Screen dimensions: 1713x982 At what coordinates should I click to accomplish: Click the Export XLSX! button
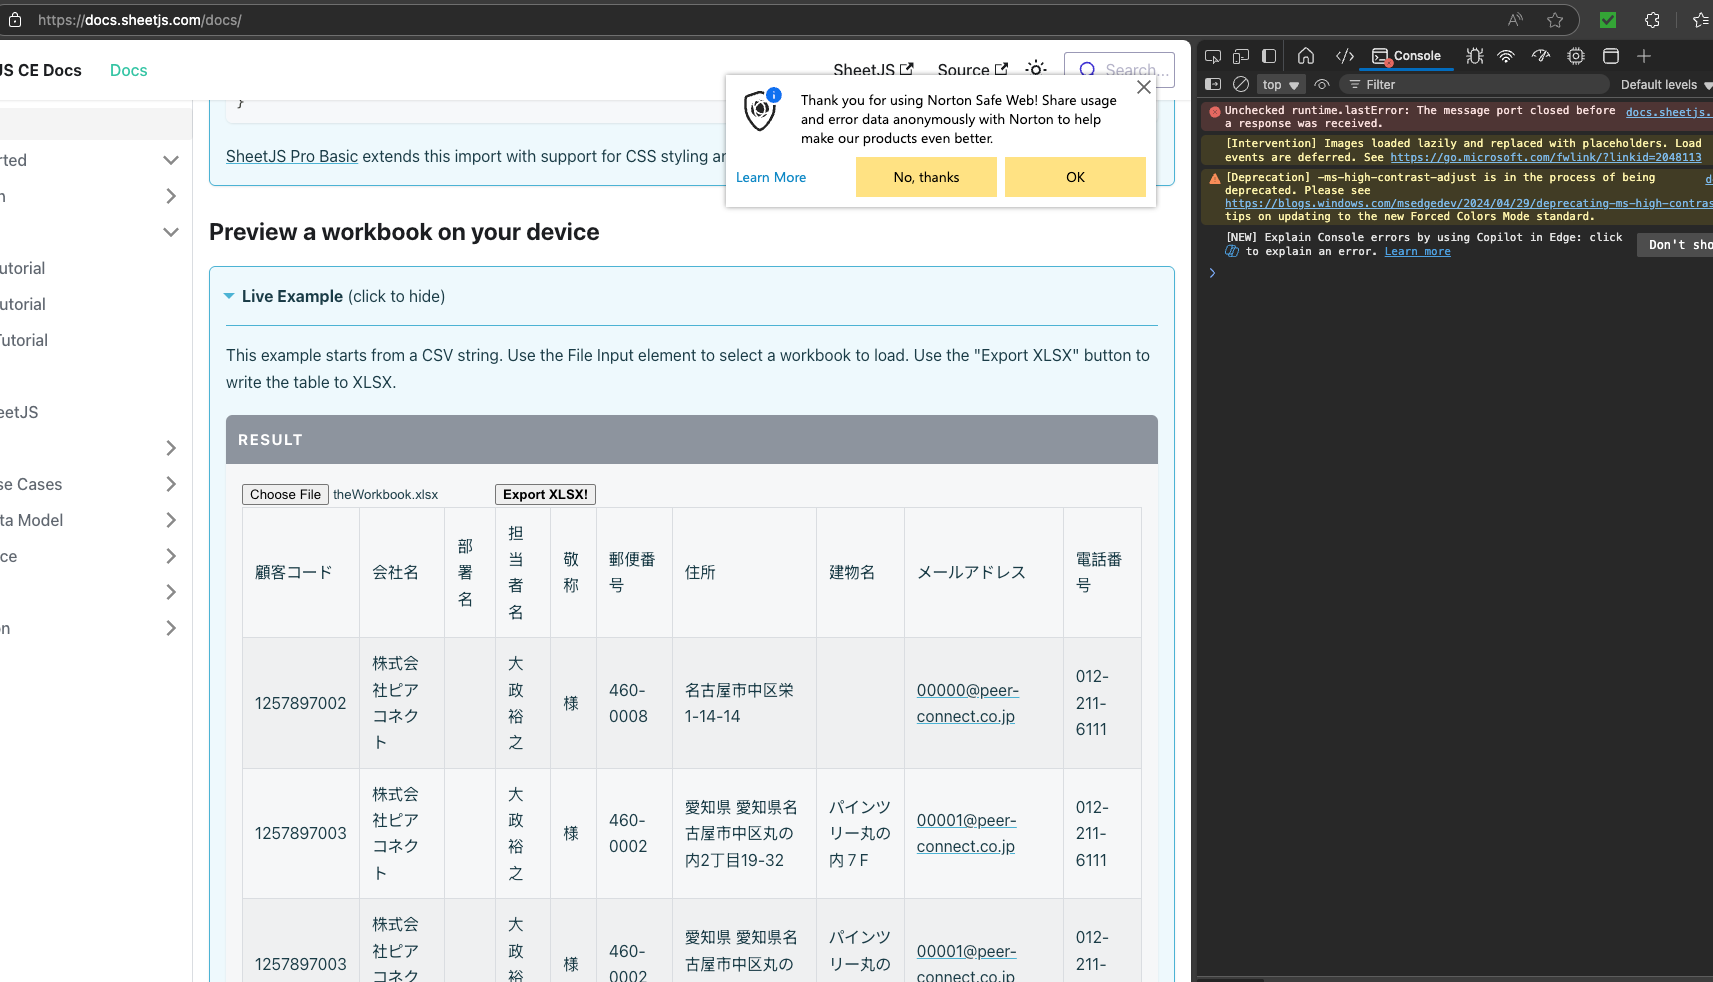(x=545, y=494)
